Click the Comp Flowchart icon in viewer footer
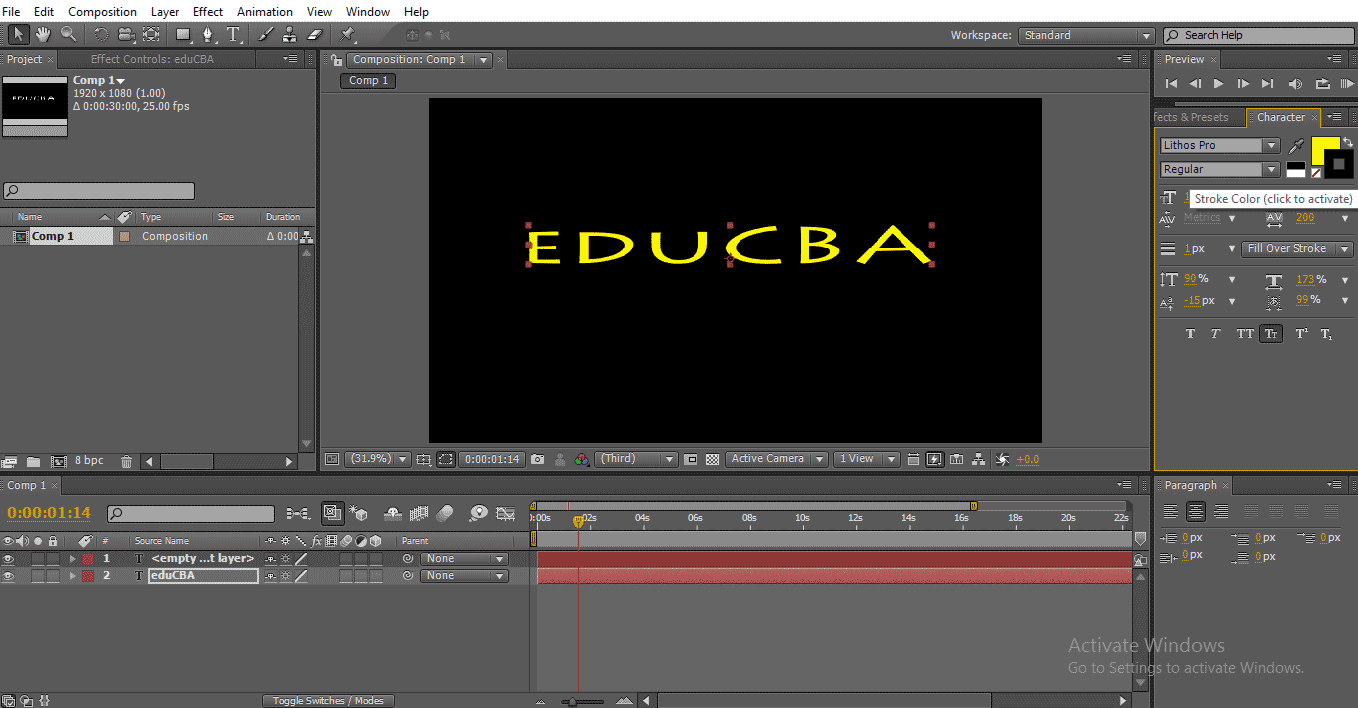1358x708 pixels. (x=979, y=459)
